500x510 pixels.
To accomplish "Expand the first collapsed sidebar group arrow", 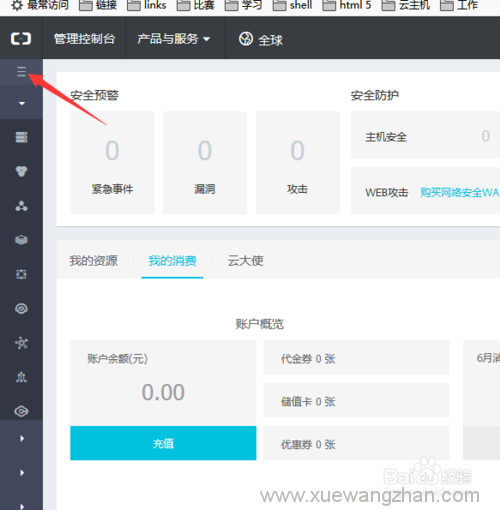I will (x=22, y=438).
